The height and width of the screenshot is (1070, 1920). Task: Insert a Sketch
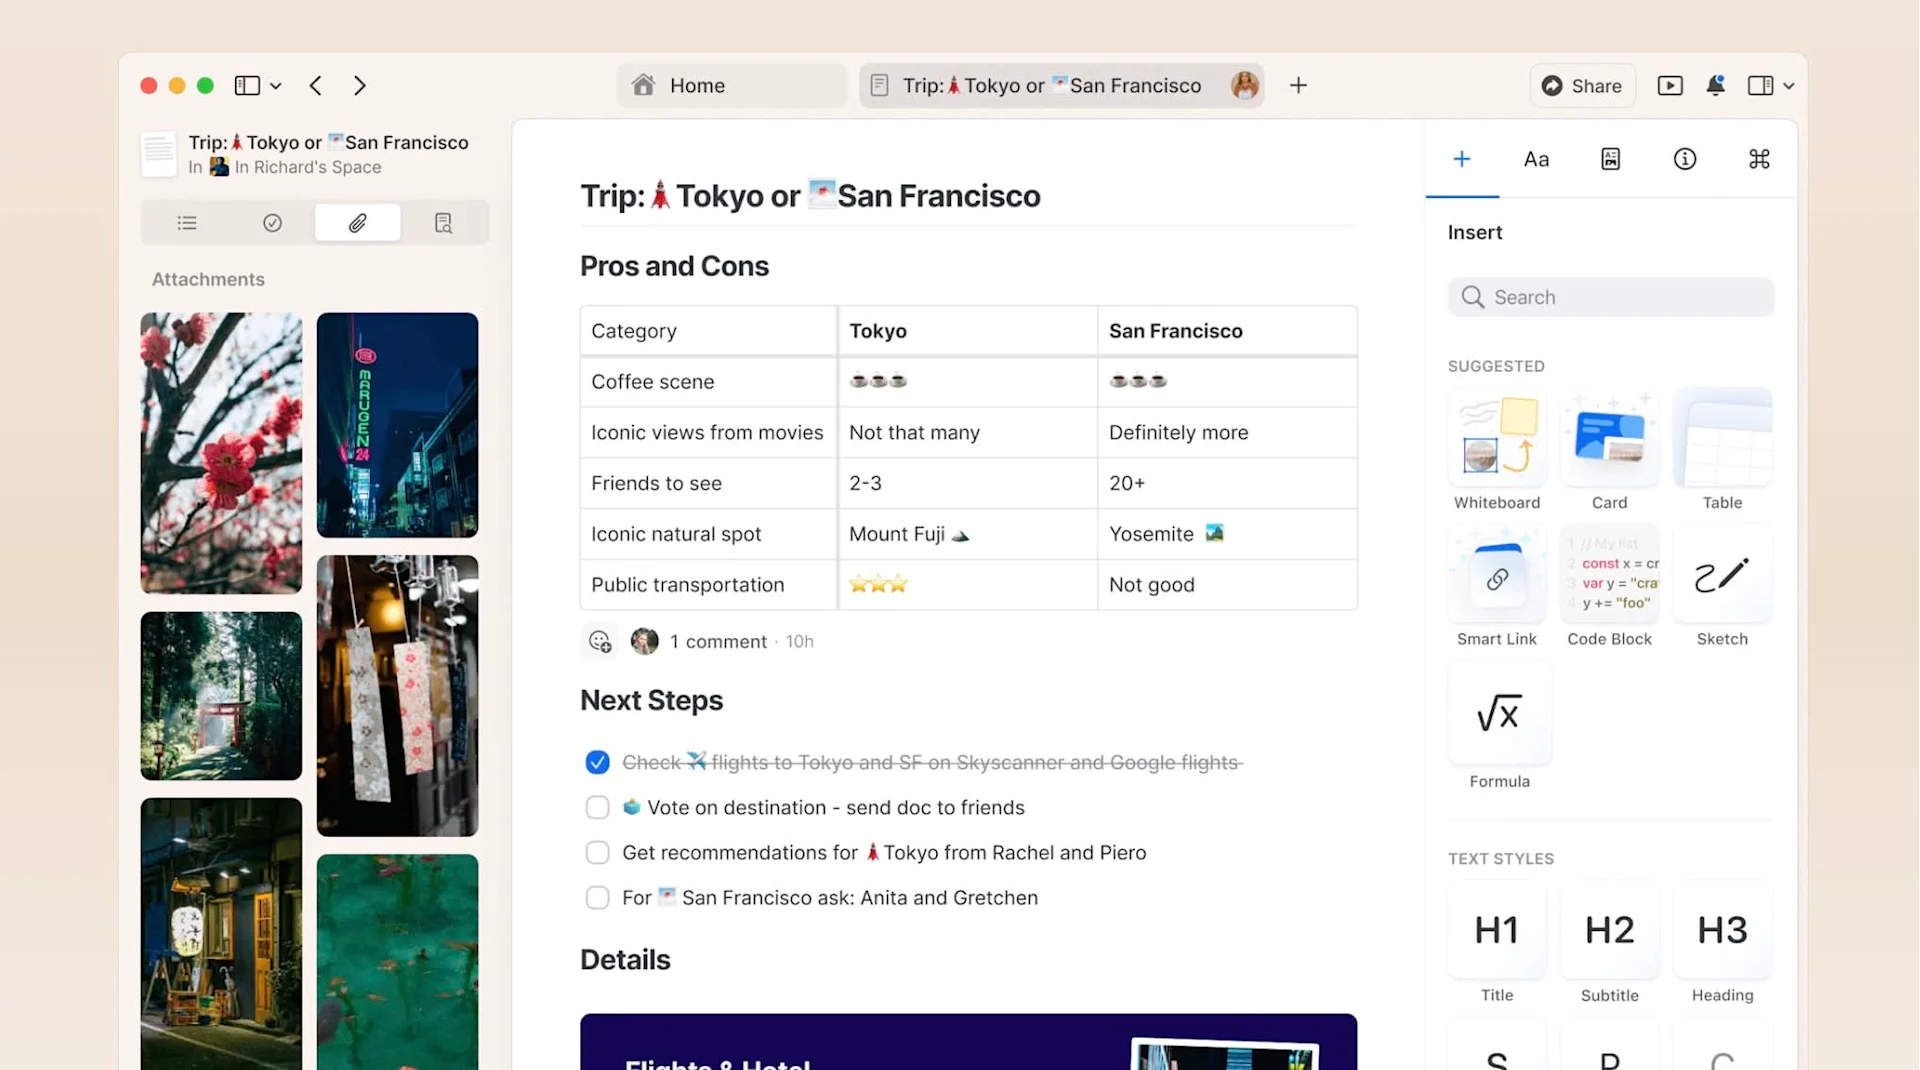pos(1722,587)
